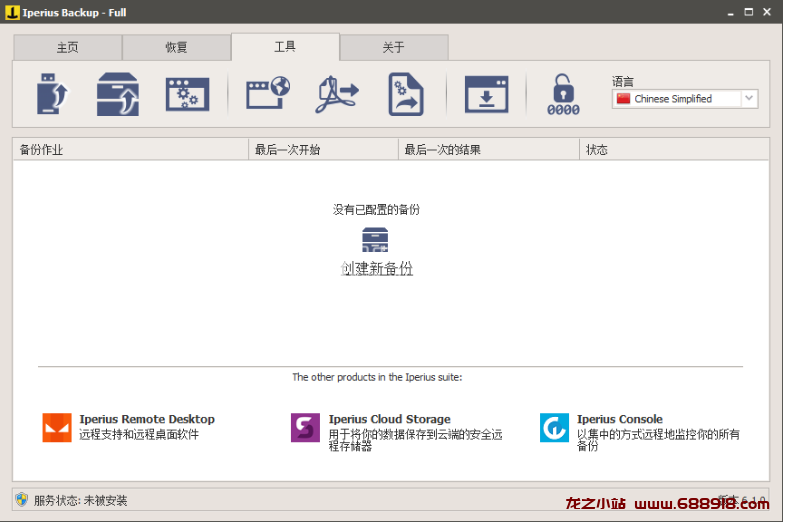Click the 没有已配置的备份 message text
The width and height of the screenshot is (785, 524).
376,210
